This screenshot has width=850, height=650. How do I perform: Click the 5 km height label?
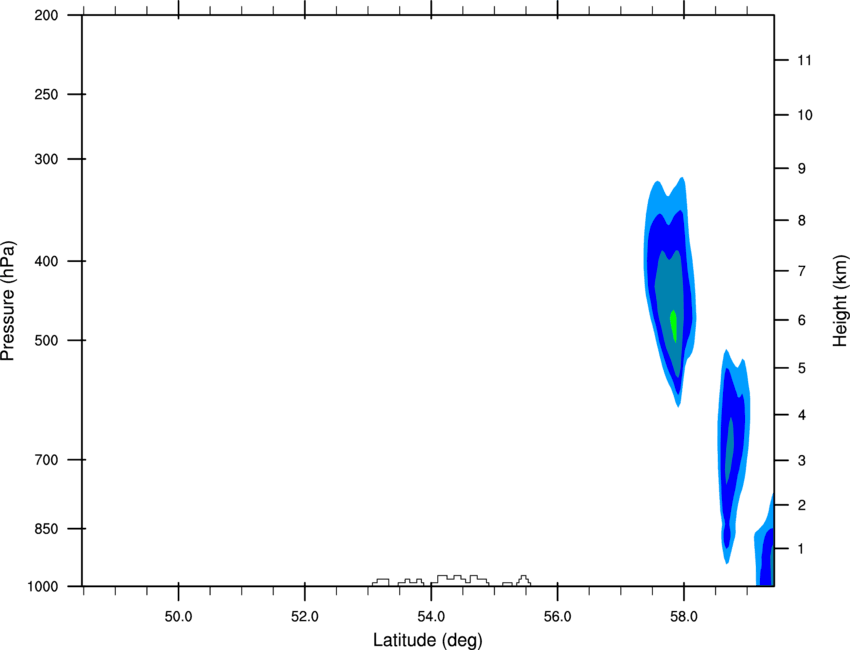[x=802, y=368]
